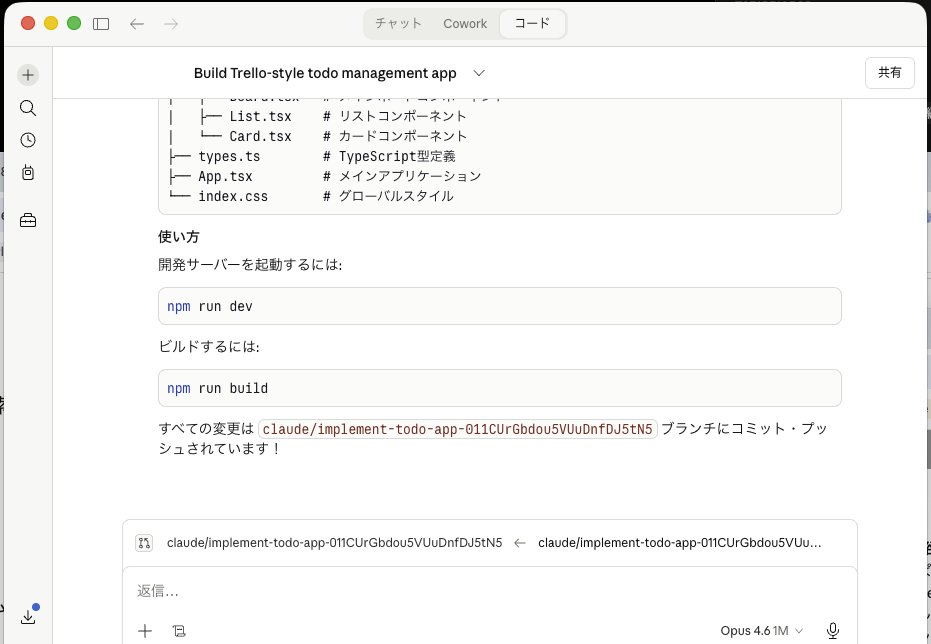Screen dimensions: 931x644
Task: Select the コード tab
Action: click(x=532, y=24)
